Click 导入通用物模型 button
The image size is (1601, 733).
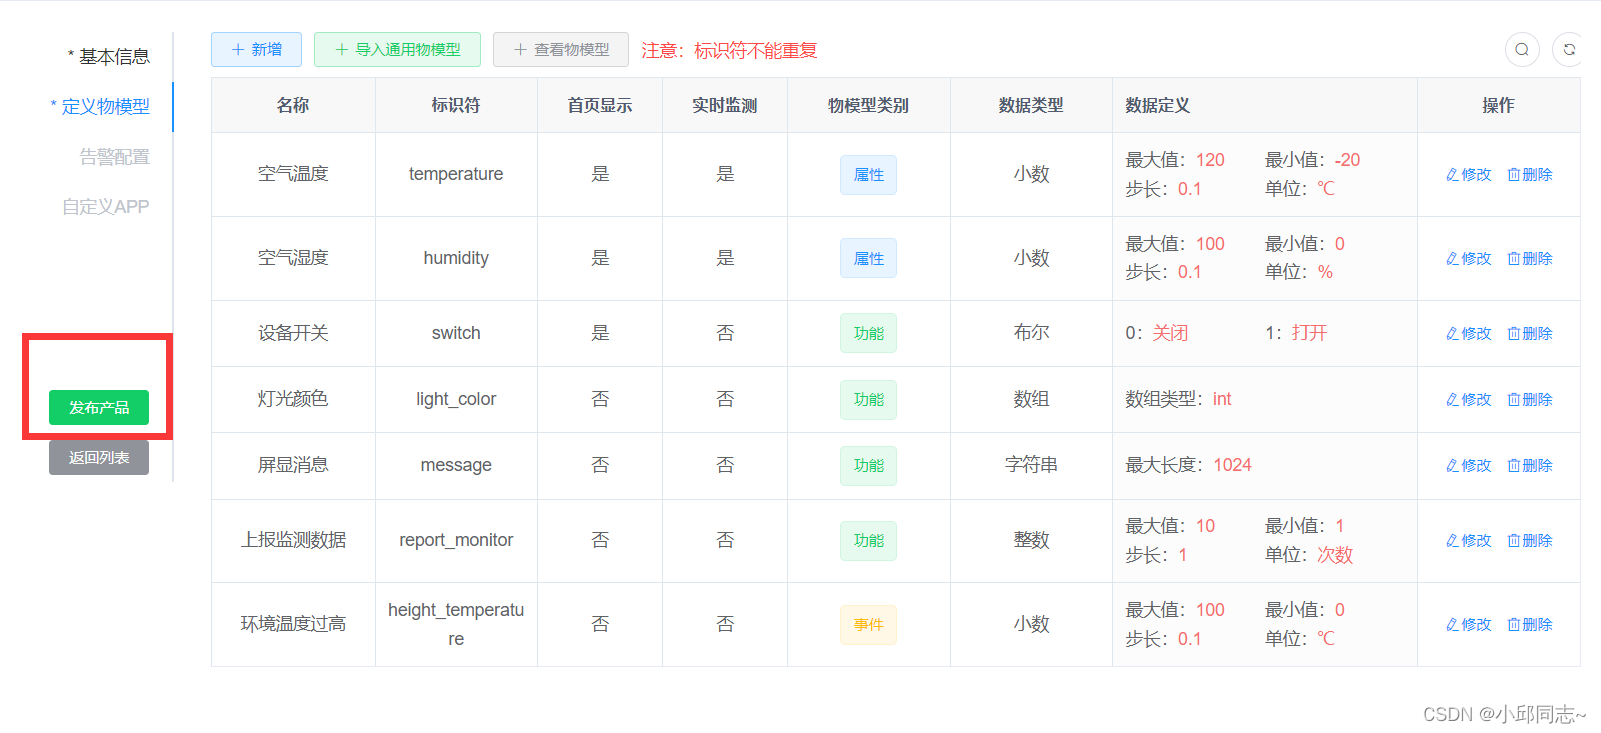(397, 49)
